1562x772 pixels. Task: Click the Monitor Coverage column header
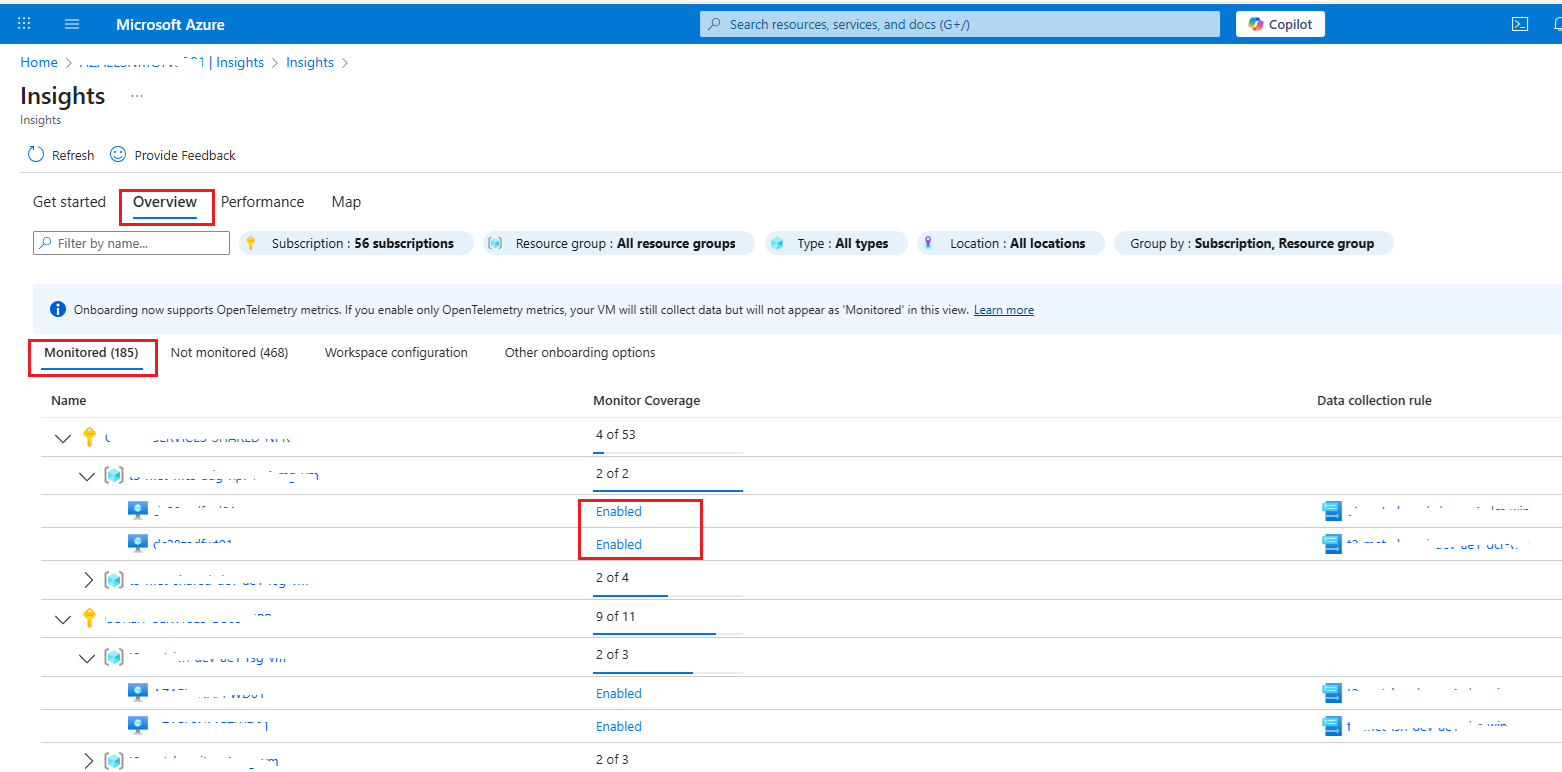(x=647, y=400)
